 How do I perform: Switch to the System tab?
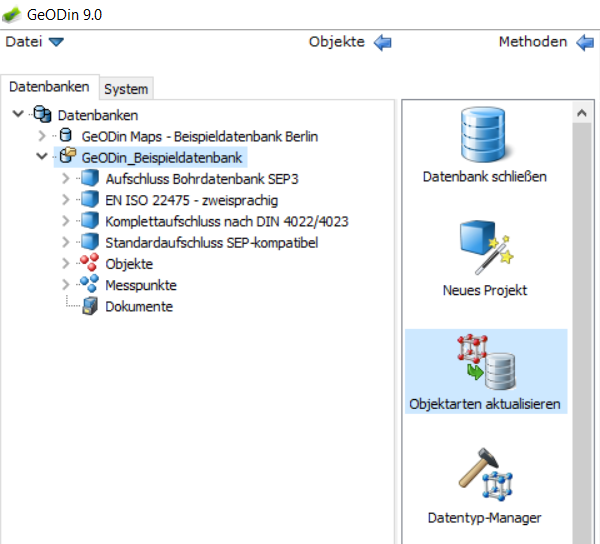[126, 89]
